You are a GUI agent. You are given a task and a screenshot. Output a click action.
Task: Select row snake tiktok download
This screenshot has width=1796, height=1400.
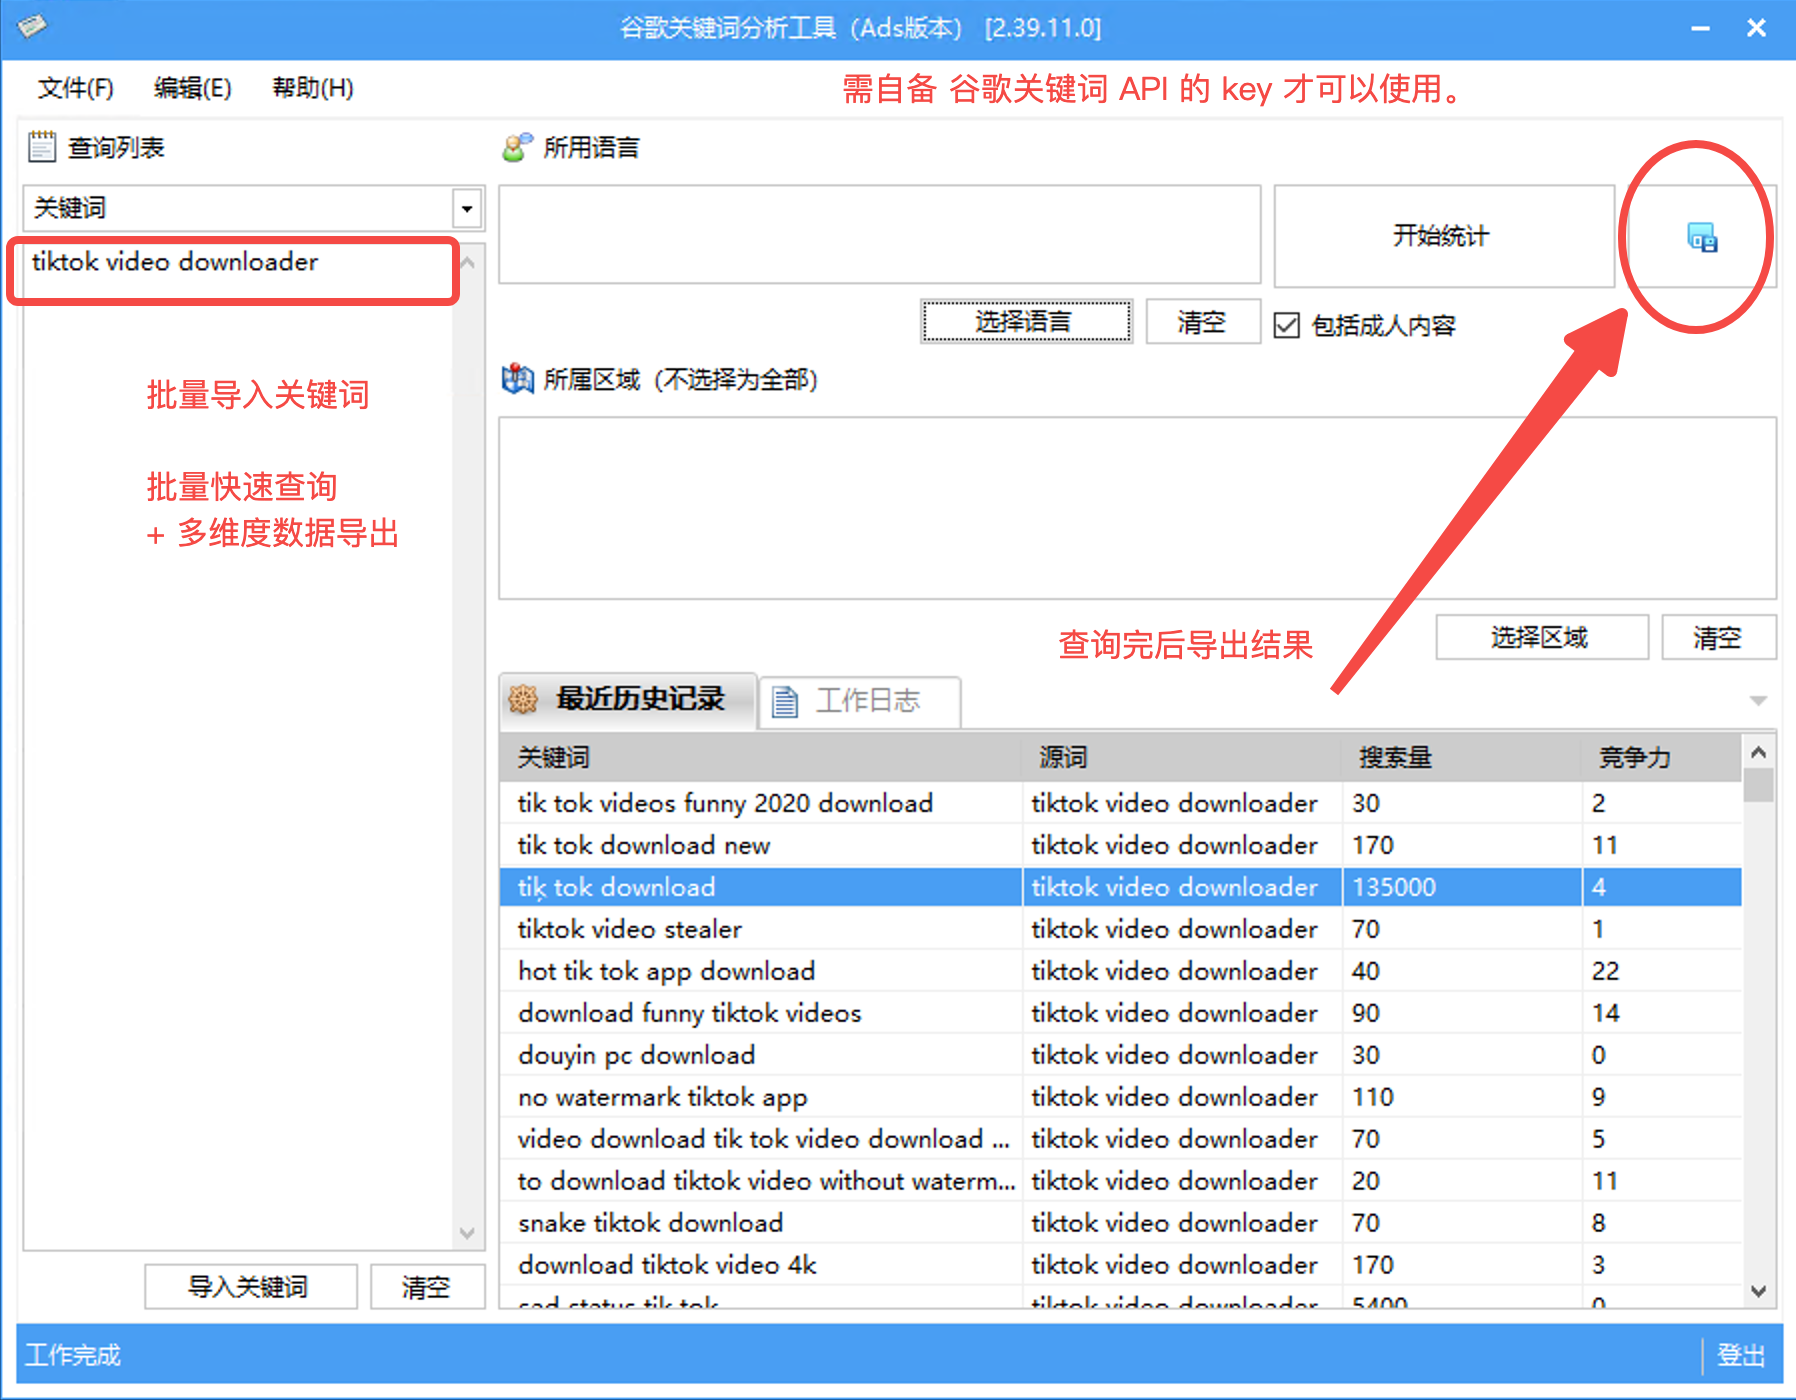point(1120,1223)
